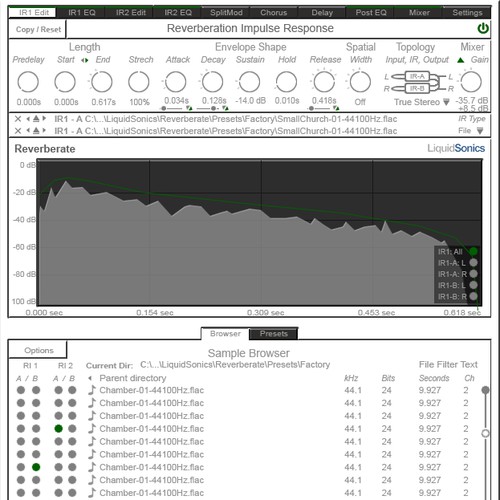Click the Hold knob
The image size is (500, 500).
(286, 82)
